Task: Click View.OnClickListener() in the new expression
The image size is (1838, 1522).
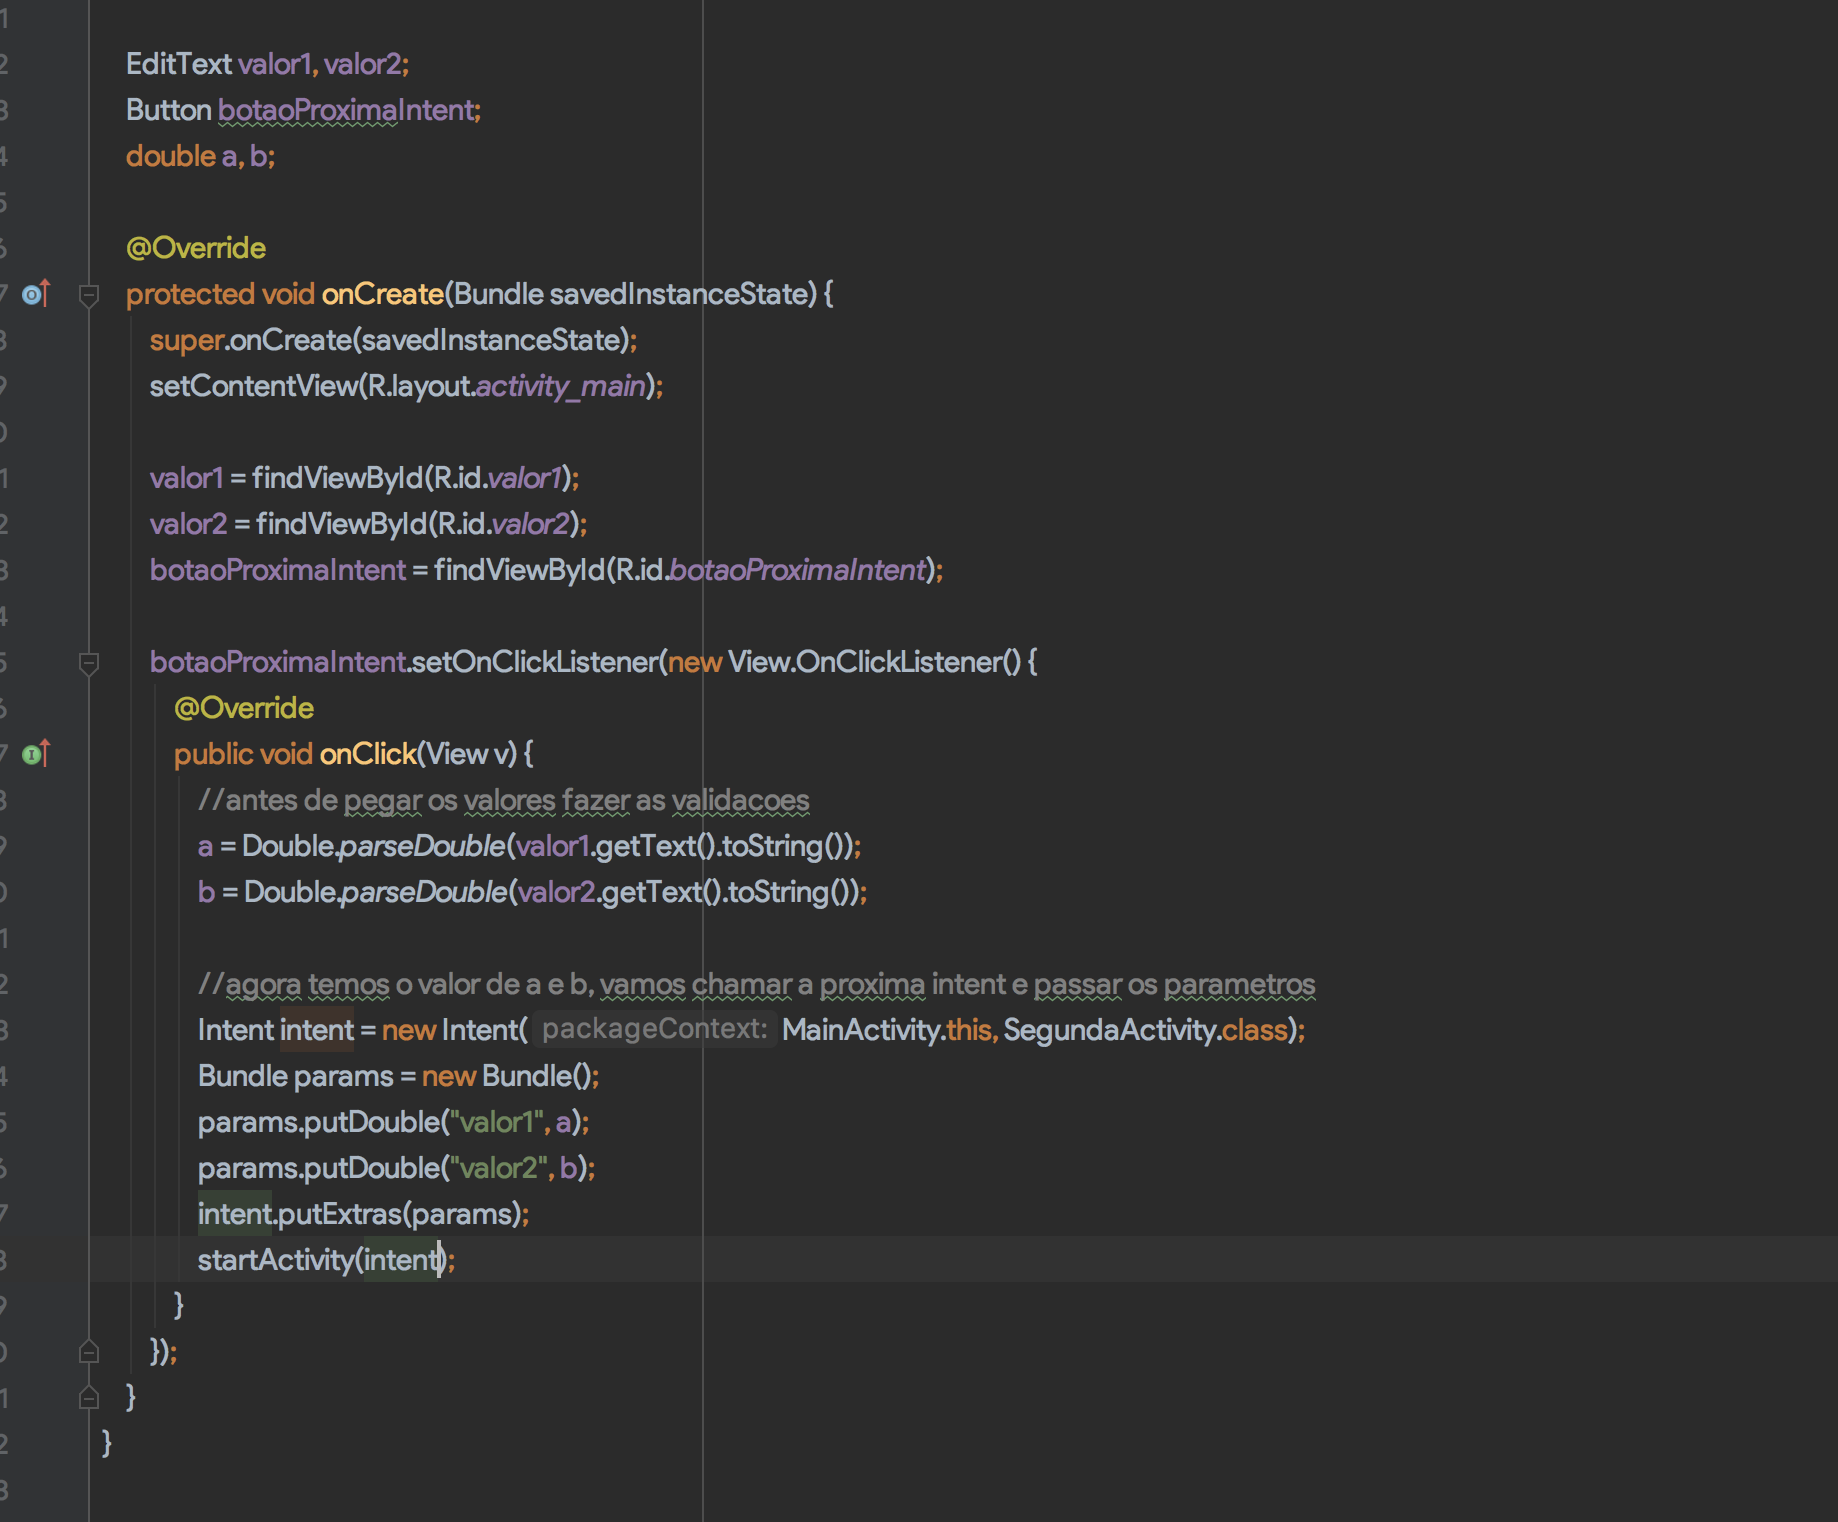Action: point(874,662)
